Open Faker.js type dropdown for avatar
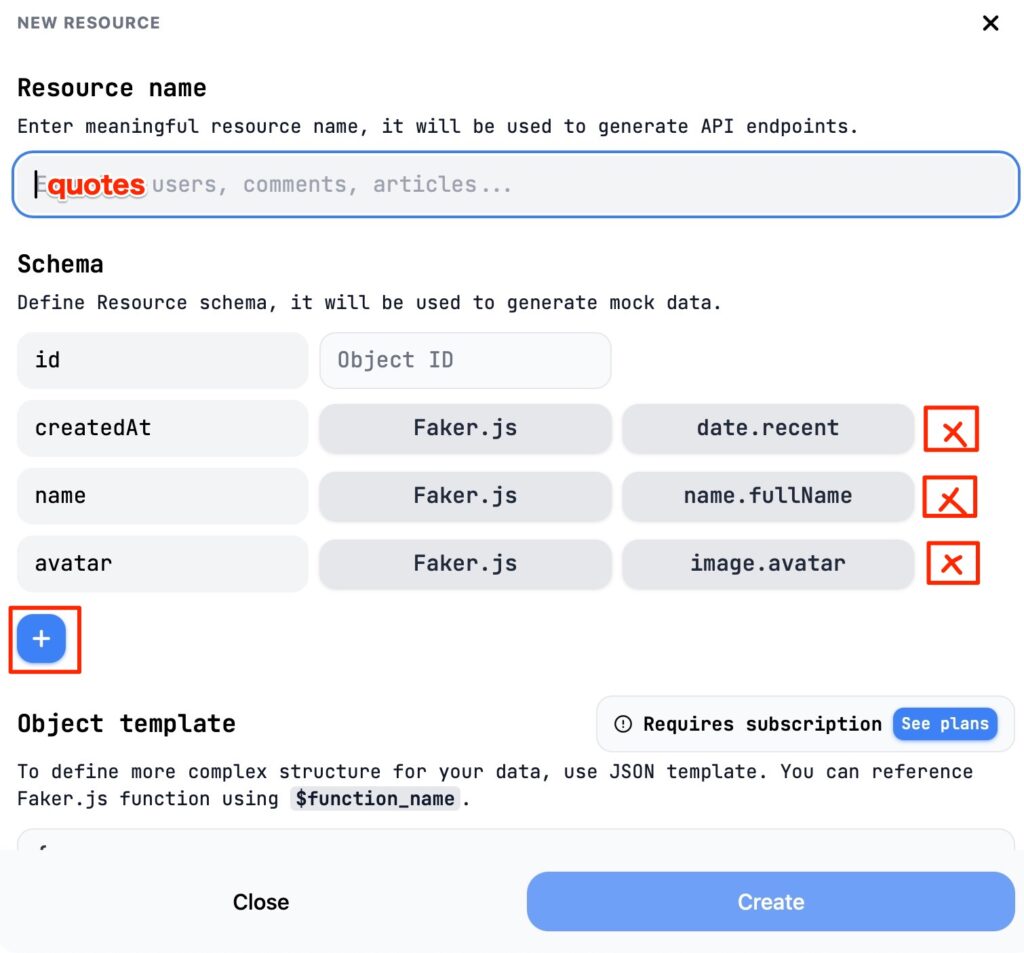The image size is (1024, 953). pos(465,563)
